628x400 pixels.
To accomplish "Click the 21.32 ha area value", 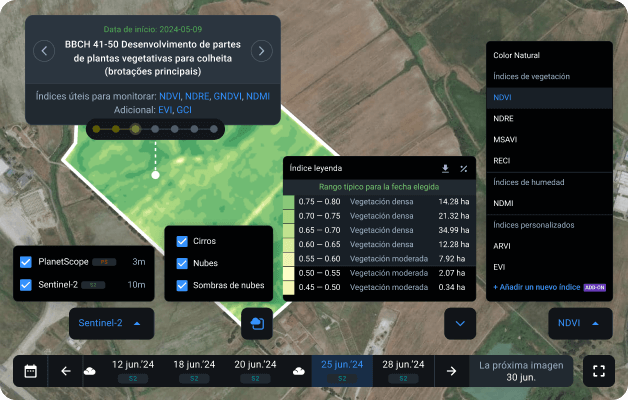I will tap(454, 216).
